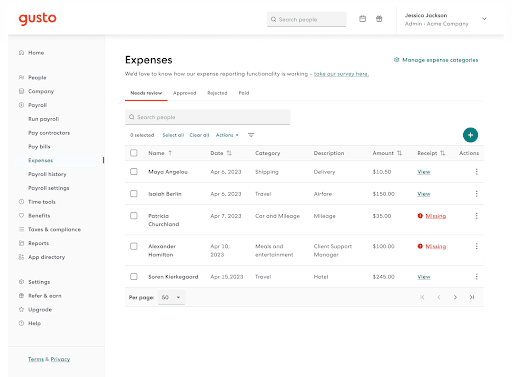Open Payroll history in sidebar

[47, 174]
